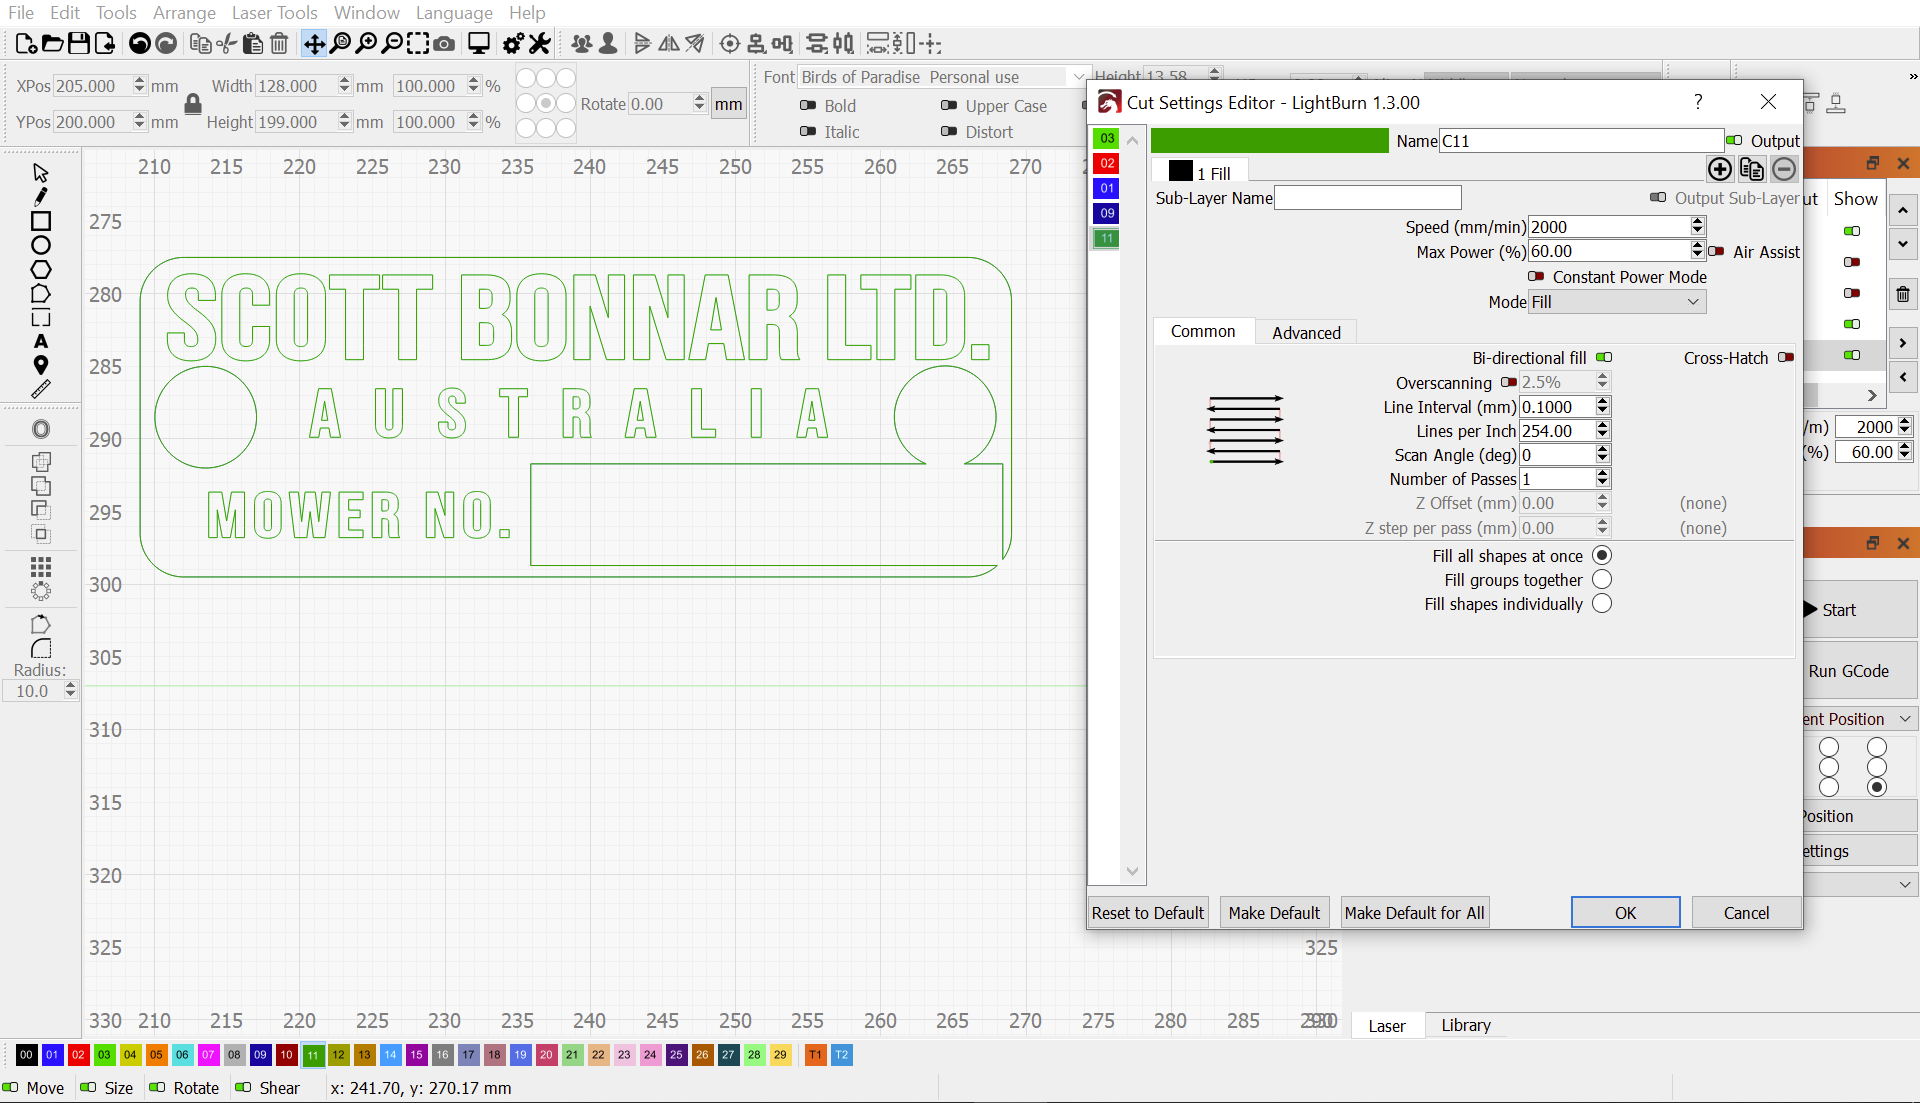Select Fill groups together radio button
The width and height of the screenshot is (1920, 1103).
pyautogui.click(x=1602, y=580)
